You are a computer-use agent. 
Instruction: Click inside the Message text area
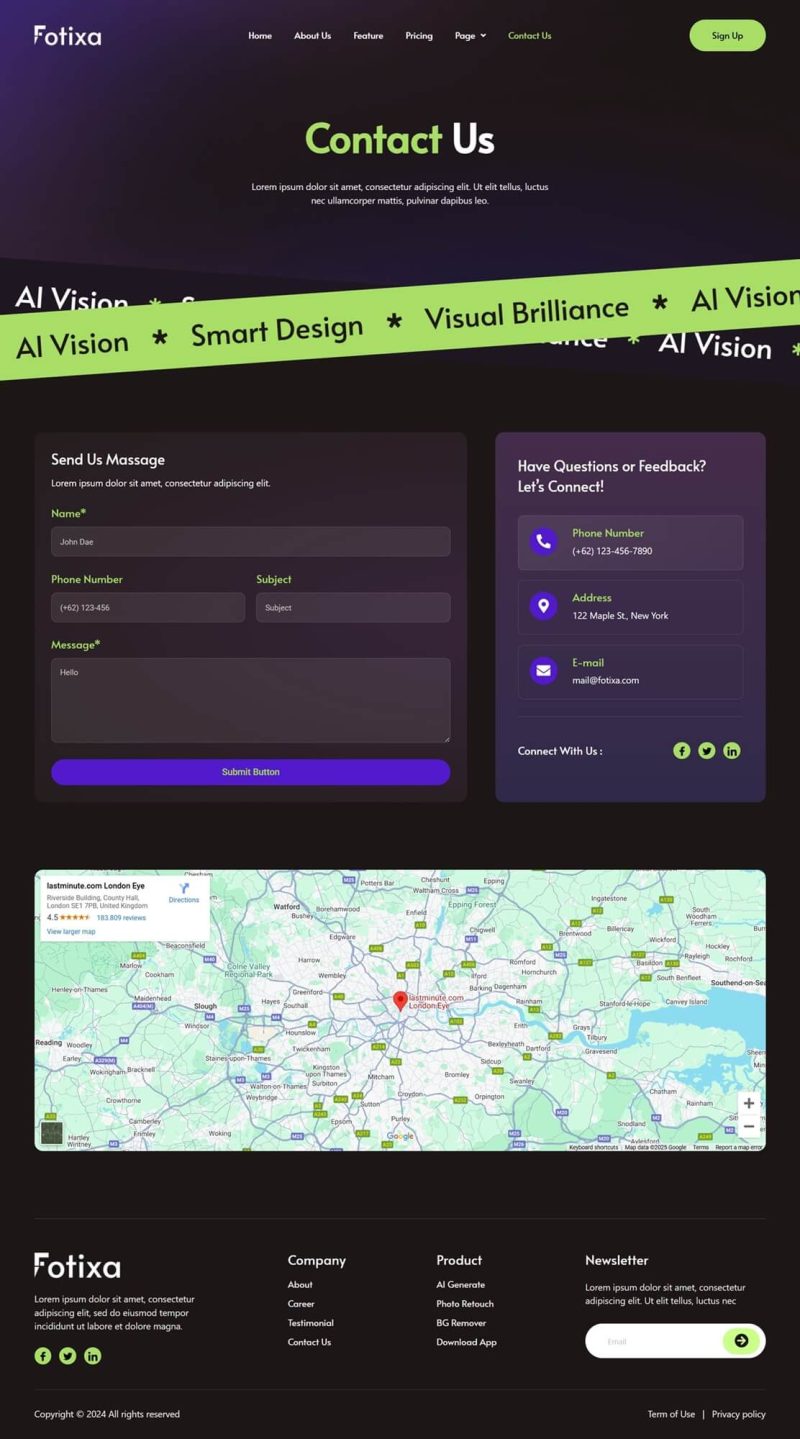point(249,698)
